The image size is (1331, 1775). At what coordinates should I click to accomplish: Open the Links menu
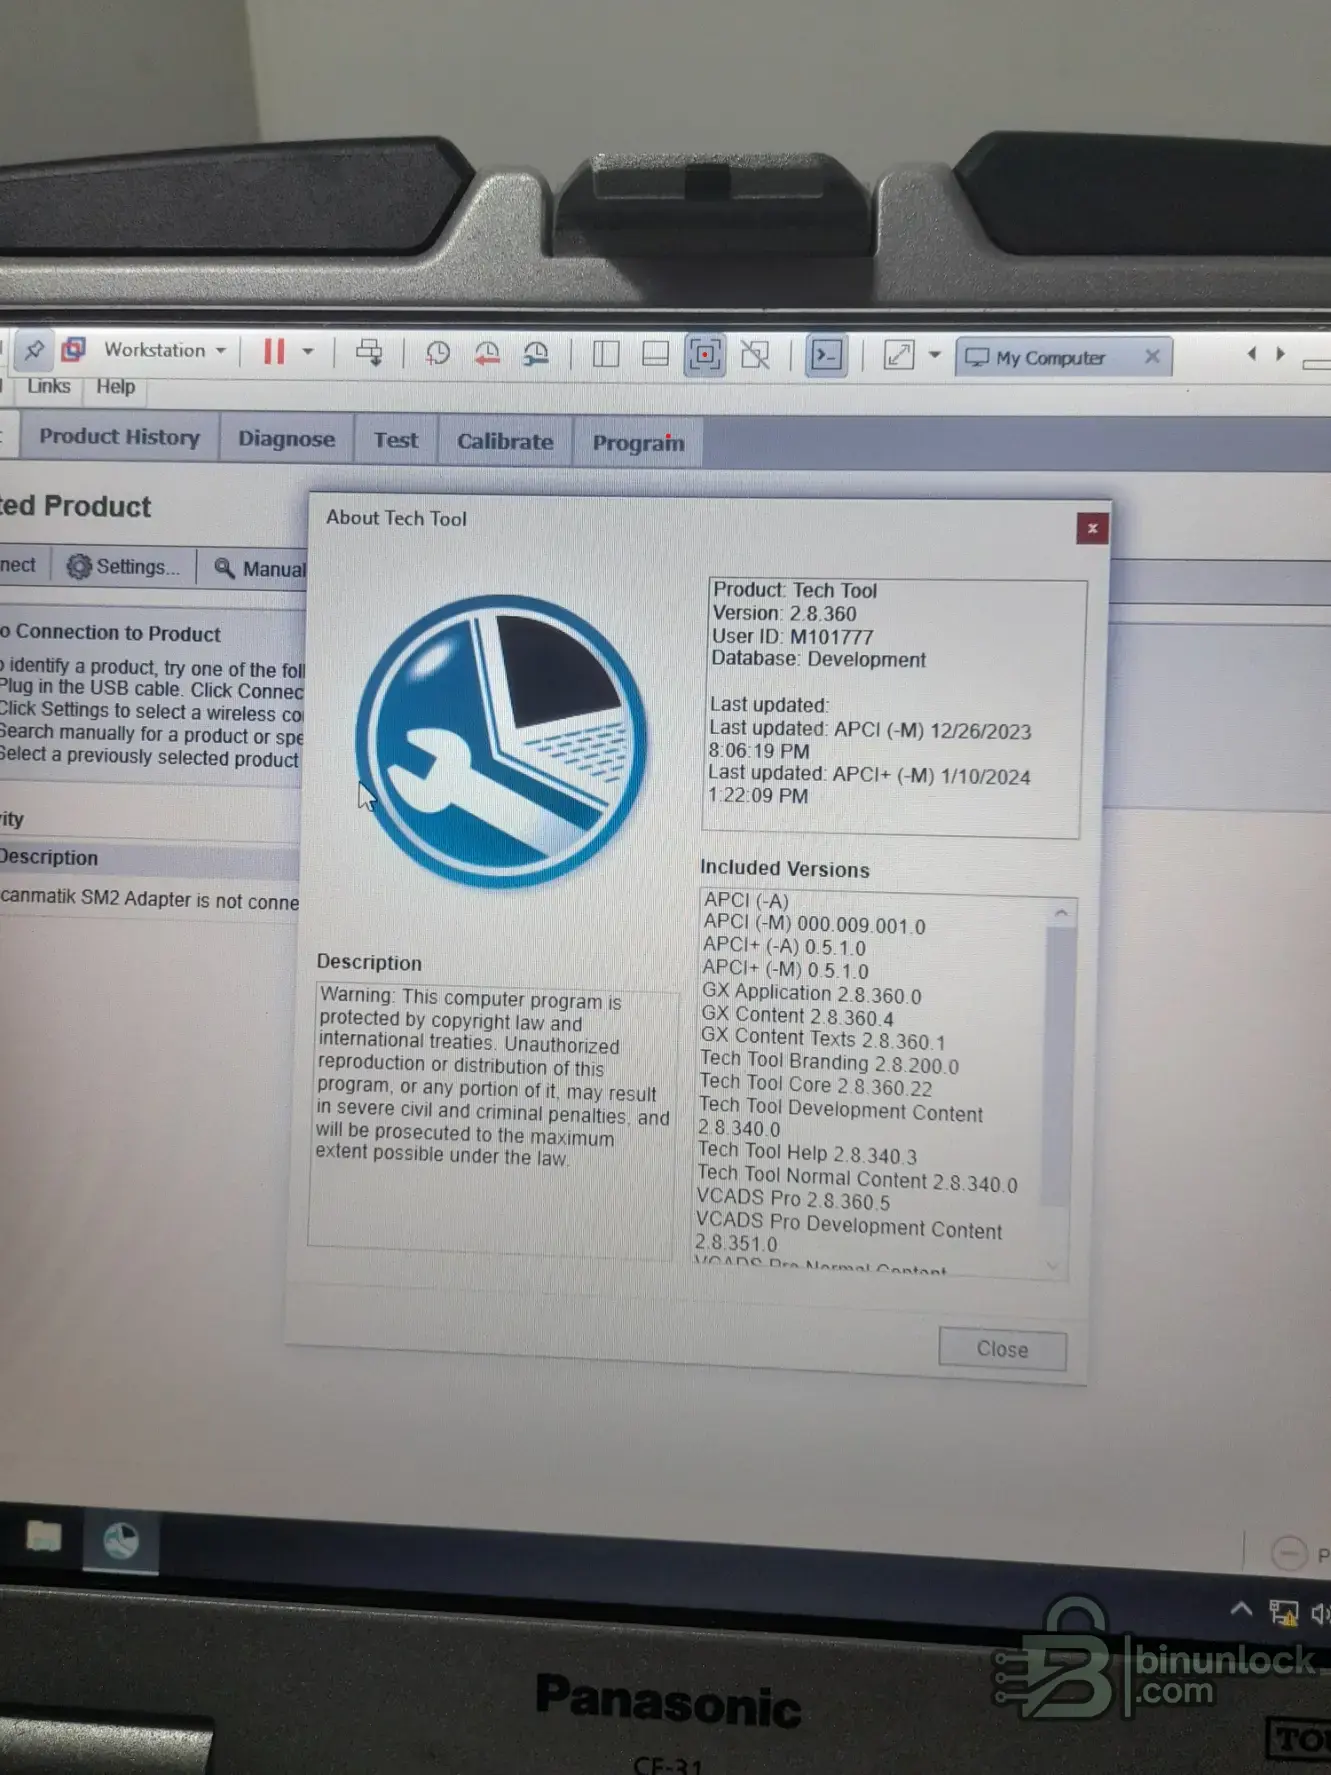48,387
